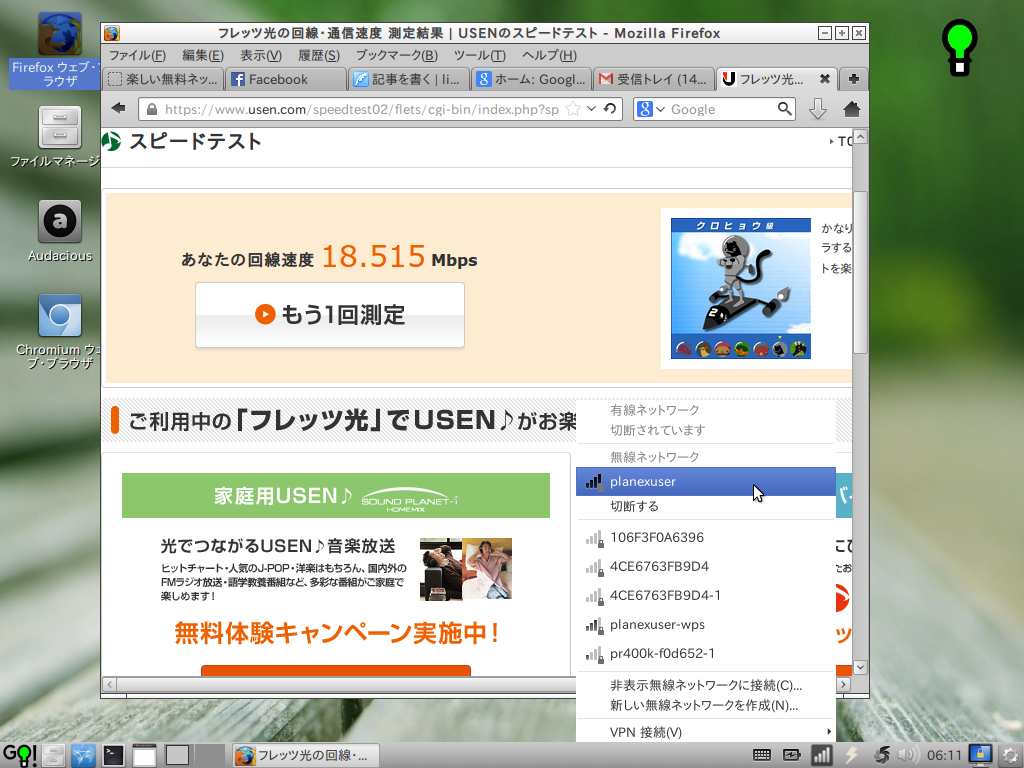Screen dimensions: 1024x768
Task: Open terminal from the taskbar launcher
Action: [114, 755]
